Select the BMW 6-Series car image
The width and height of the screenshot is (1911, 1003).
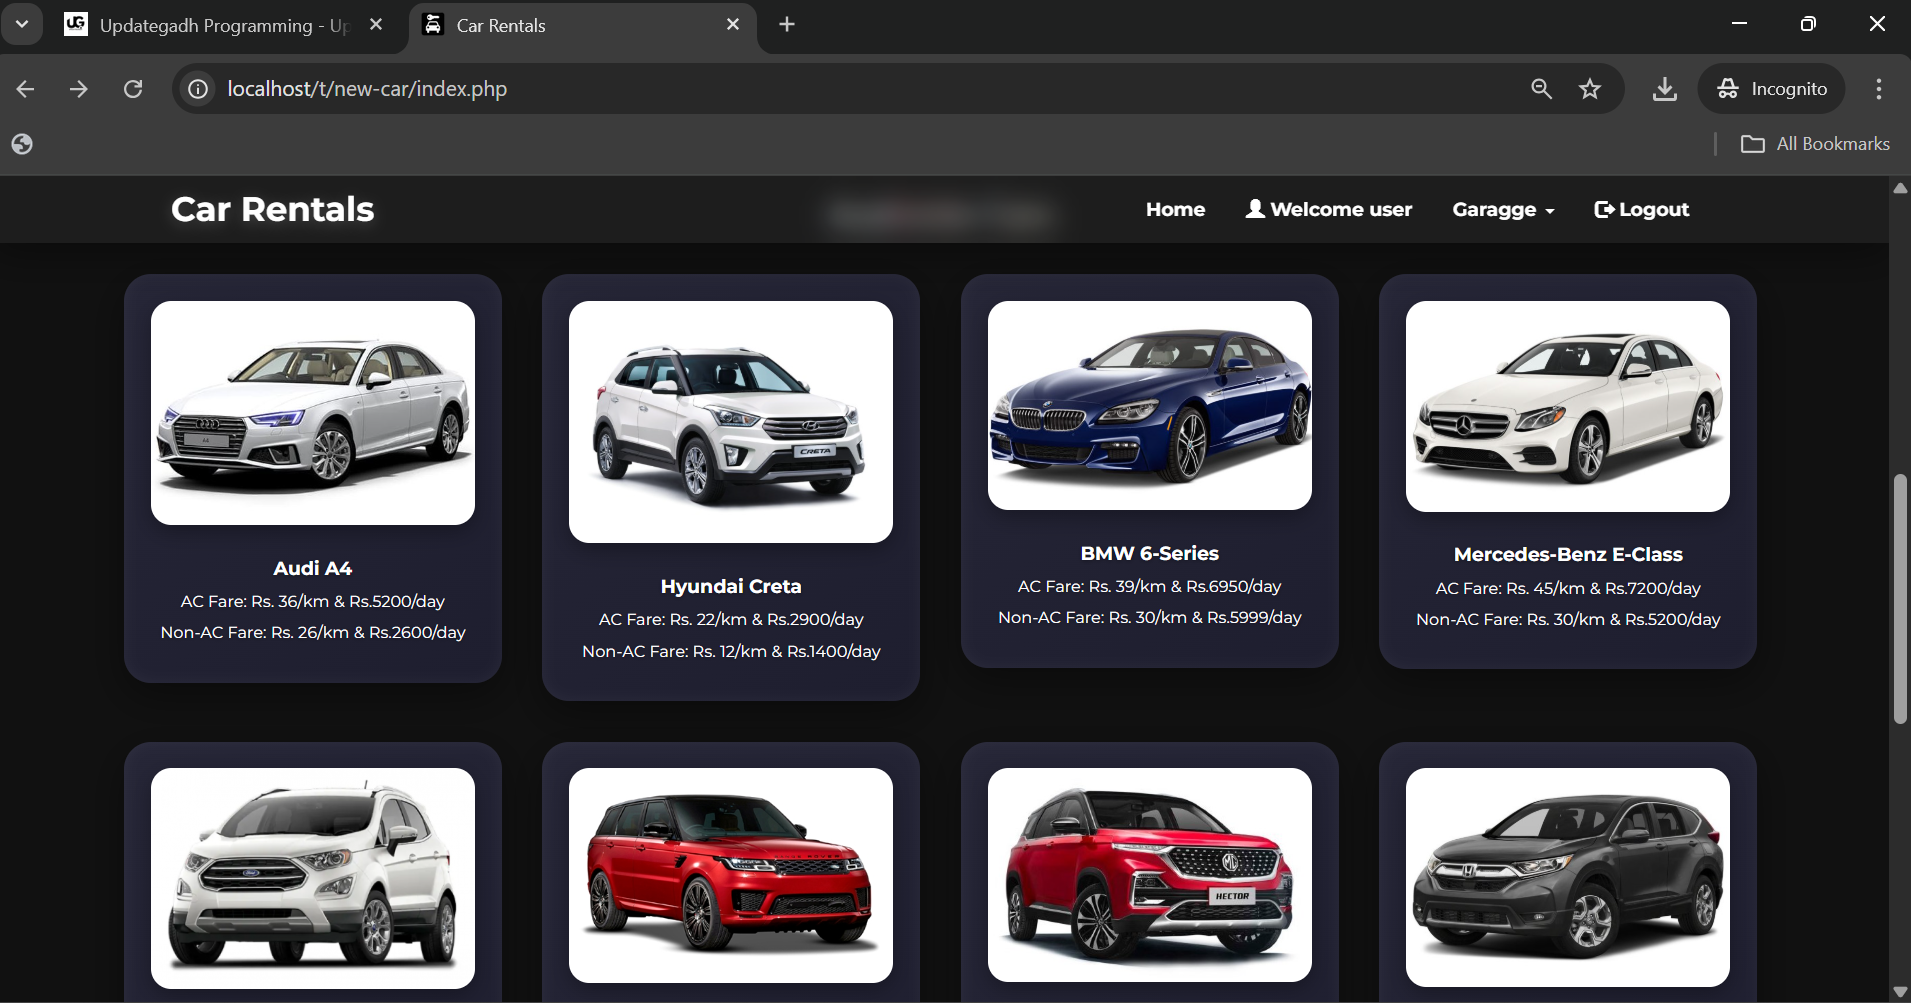pos(1150,405)
